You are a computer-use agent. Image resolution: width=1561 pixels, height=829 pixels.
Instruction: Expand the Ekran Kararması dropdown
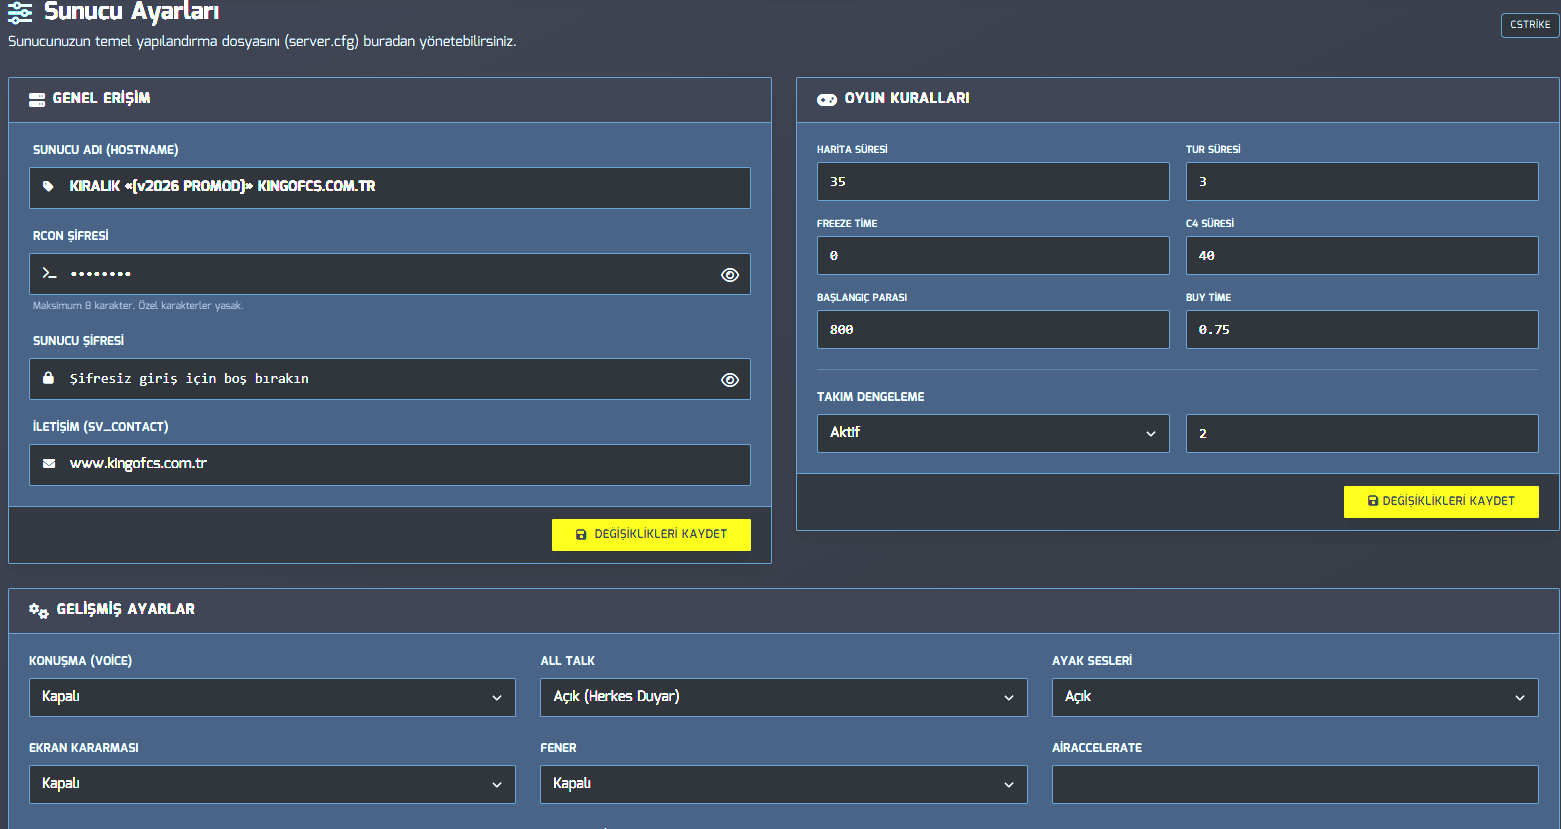(x=272, y=784)
